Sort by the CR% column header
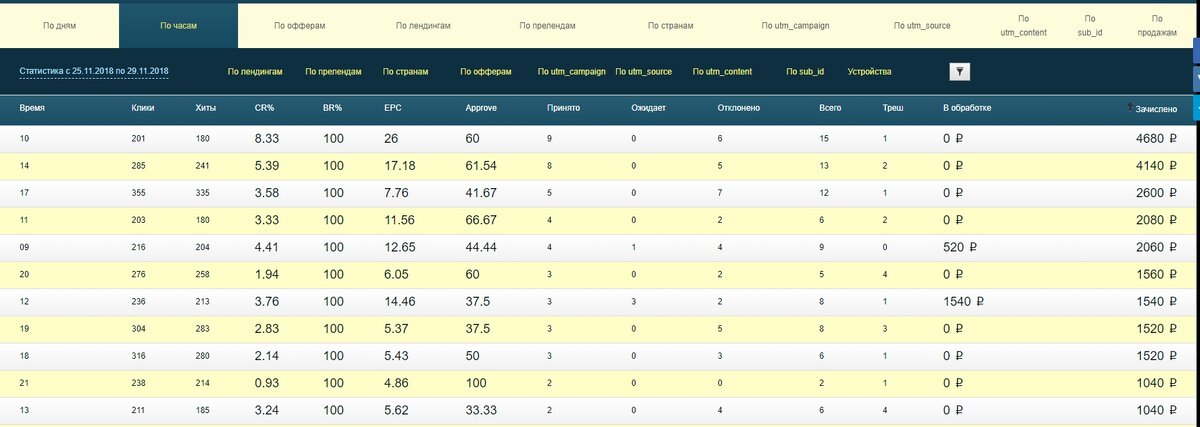1200x427 pixels. pos(265,107)
